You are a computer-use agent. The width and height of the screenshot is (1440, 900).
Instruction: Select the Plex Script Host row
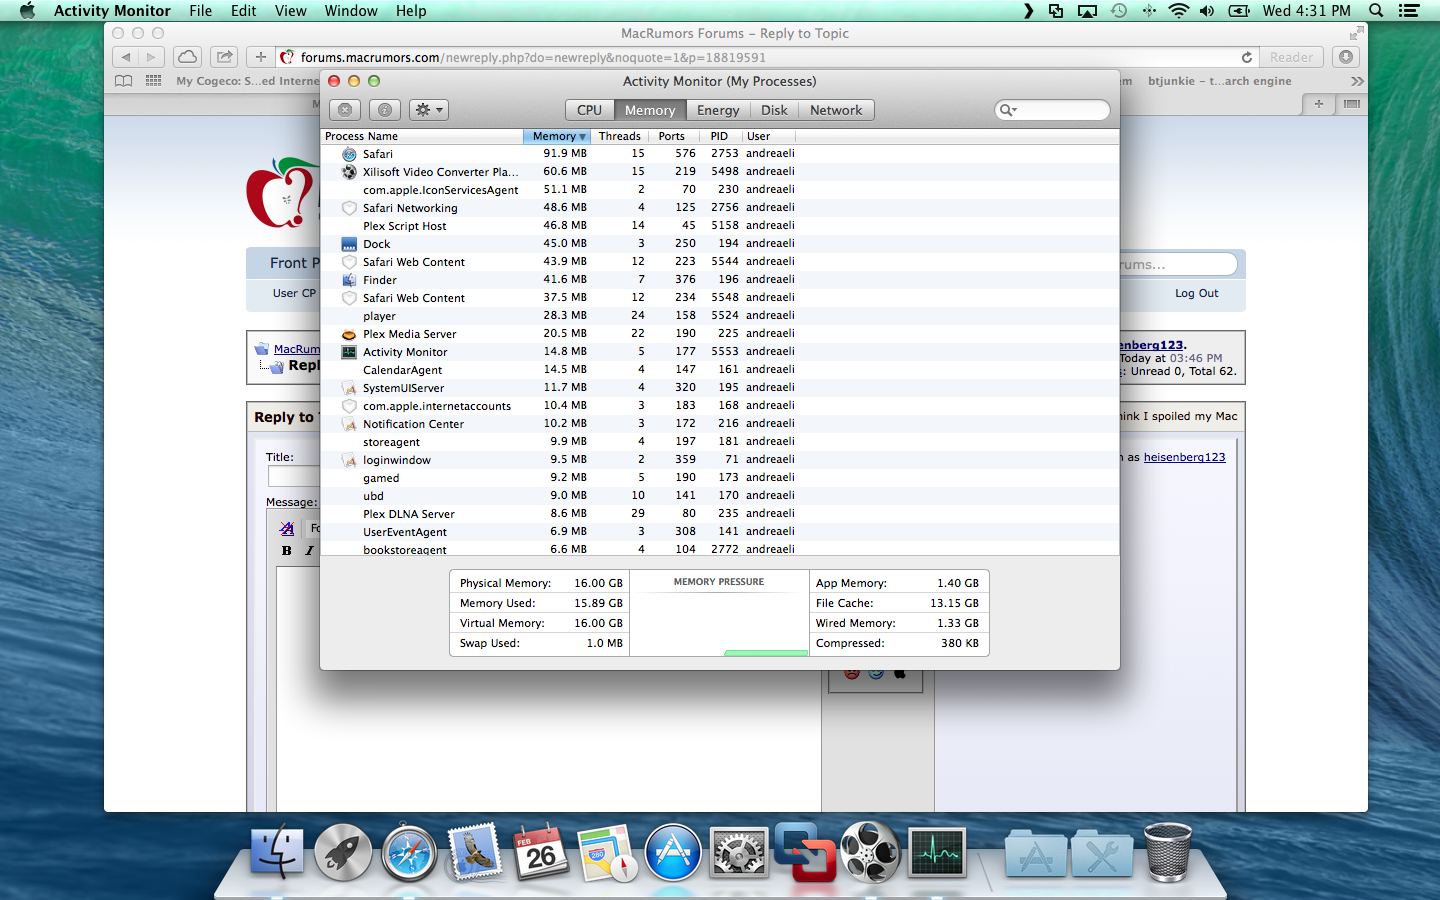pyautogui.click(x=720, y=226)
